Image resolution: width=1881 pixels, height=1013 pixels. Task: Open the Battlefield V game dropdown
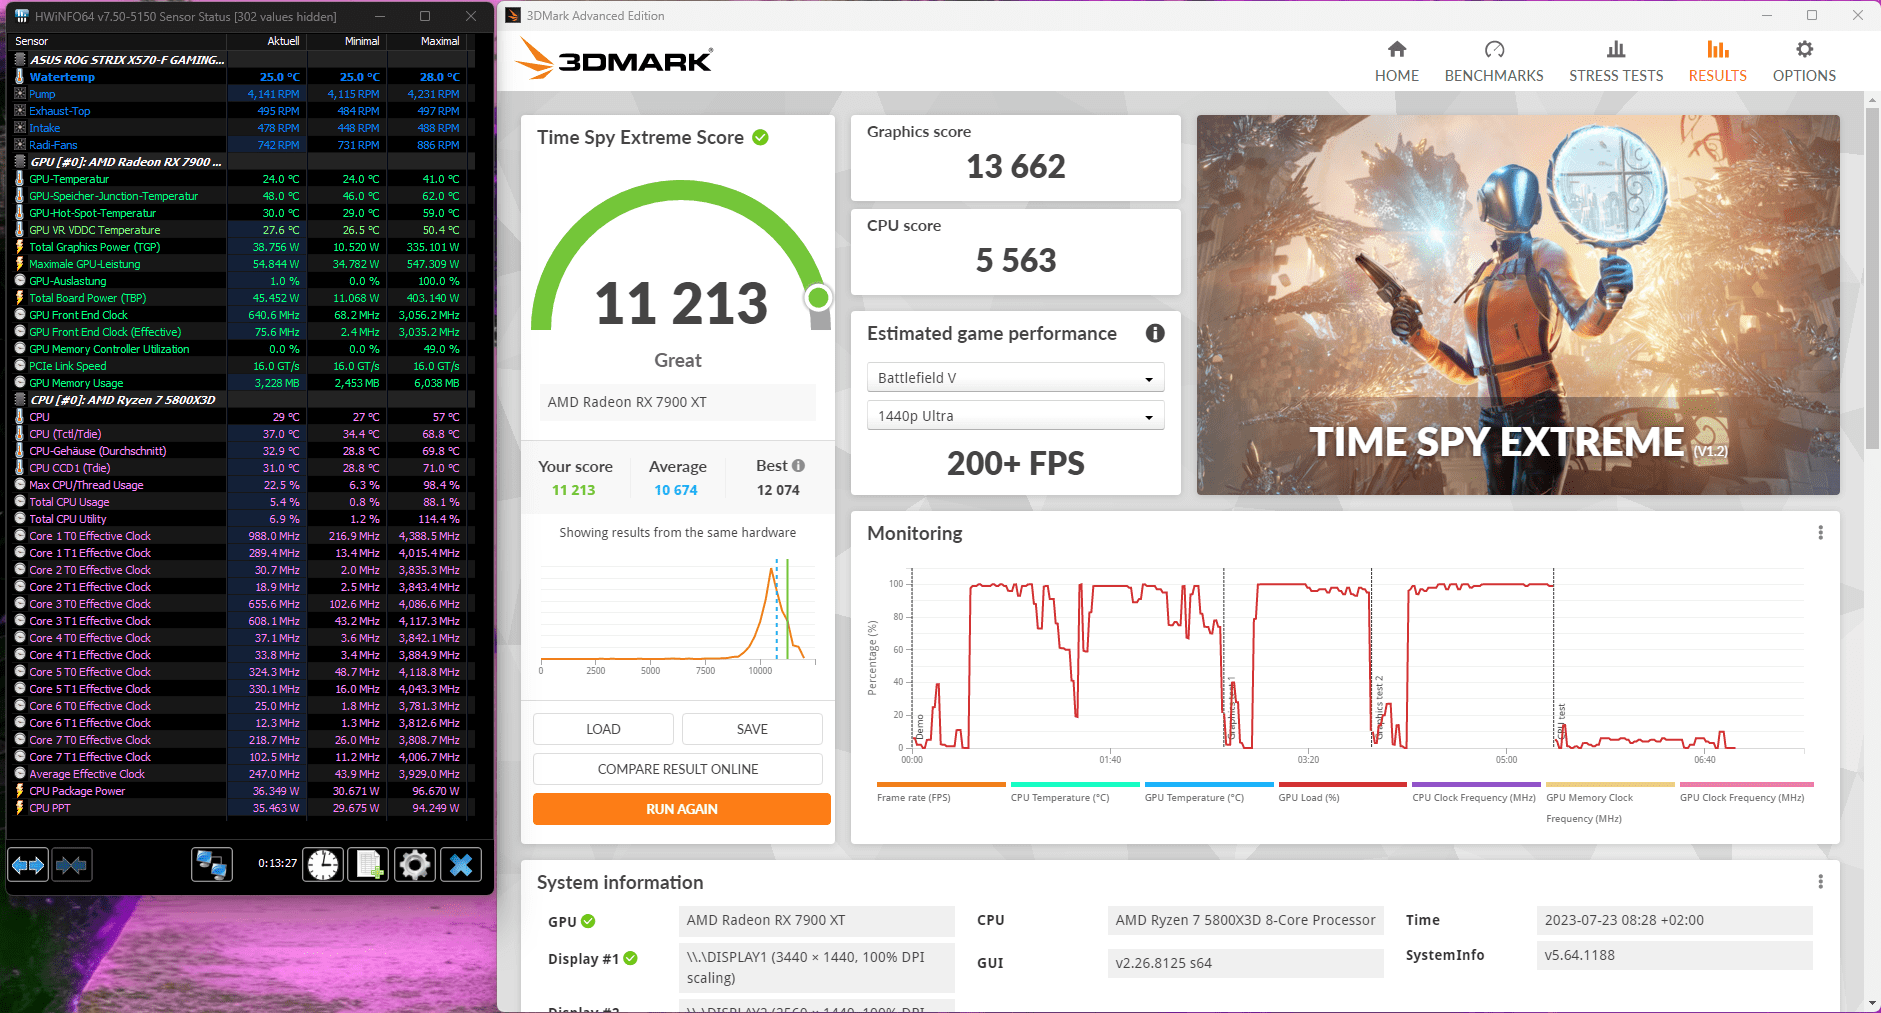(1015, 378)
